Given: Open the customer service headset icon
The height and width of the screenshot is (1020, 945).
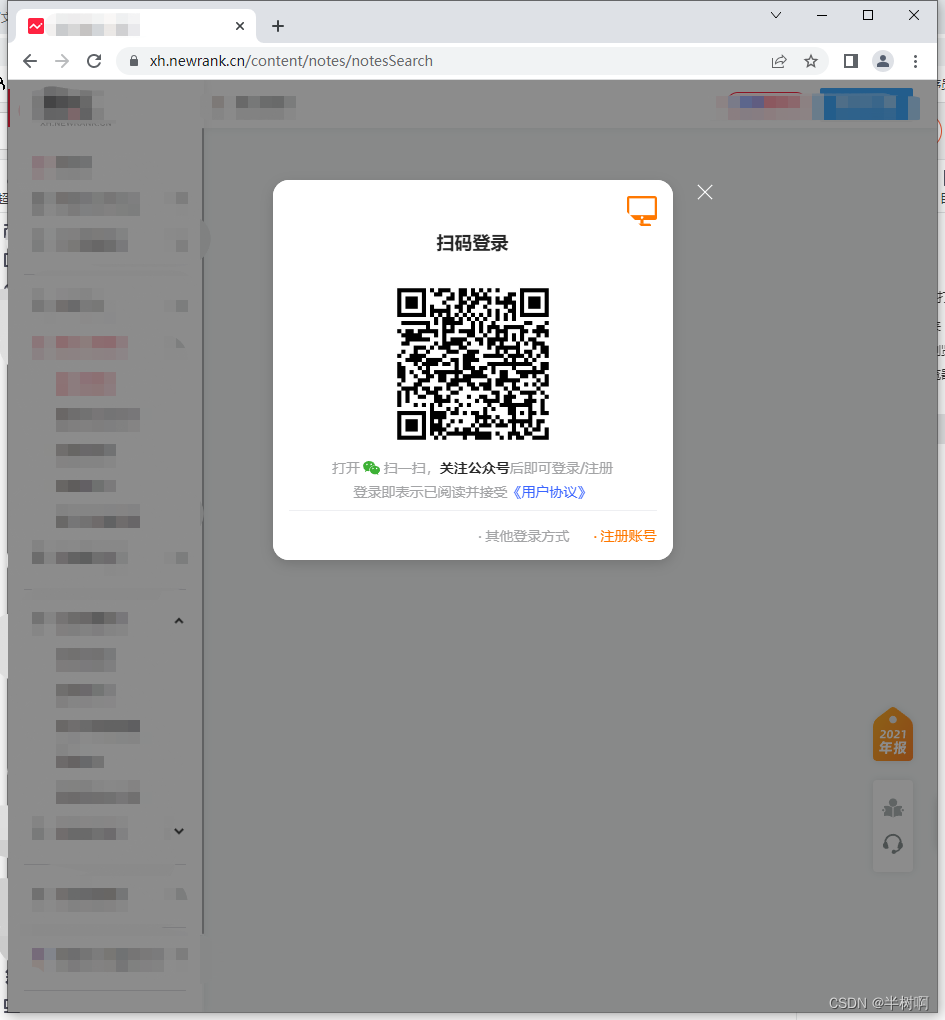Looking at the screenshot, I should click(892, 844).
